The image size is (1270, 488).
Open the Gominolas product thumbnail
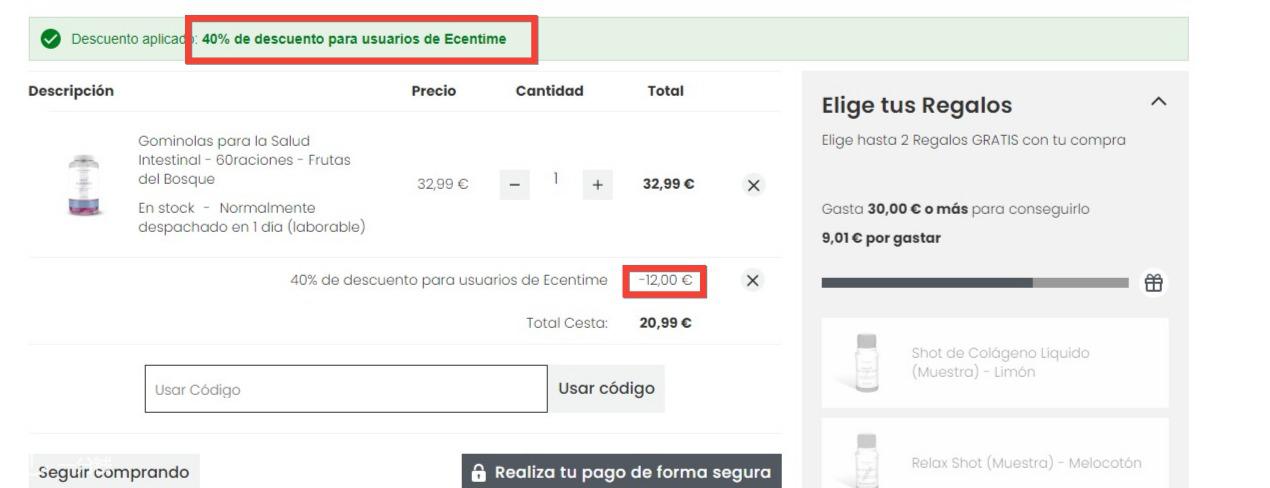click(x=84, y=186)
